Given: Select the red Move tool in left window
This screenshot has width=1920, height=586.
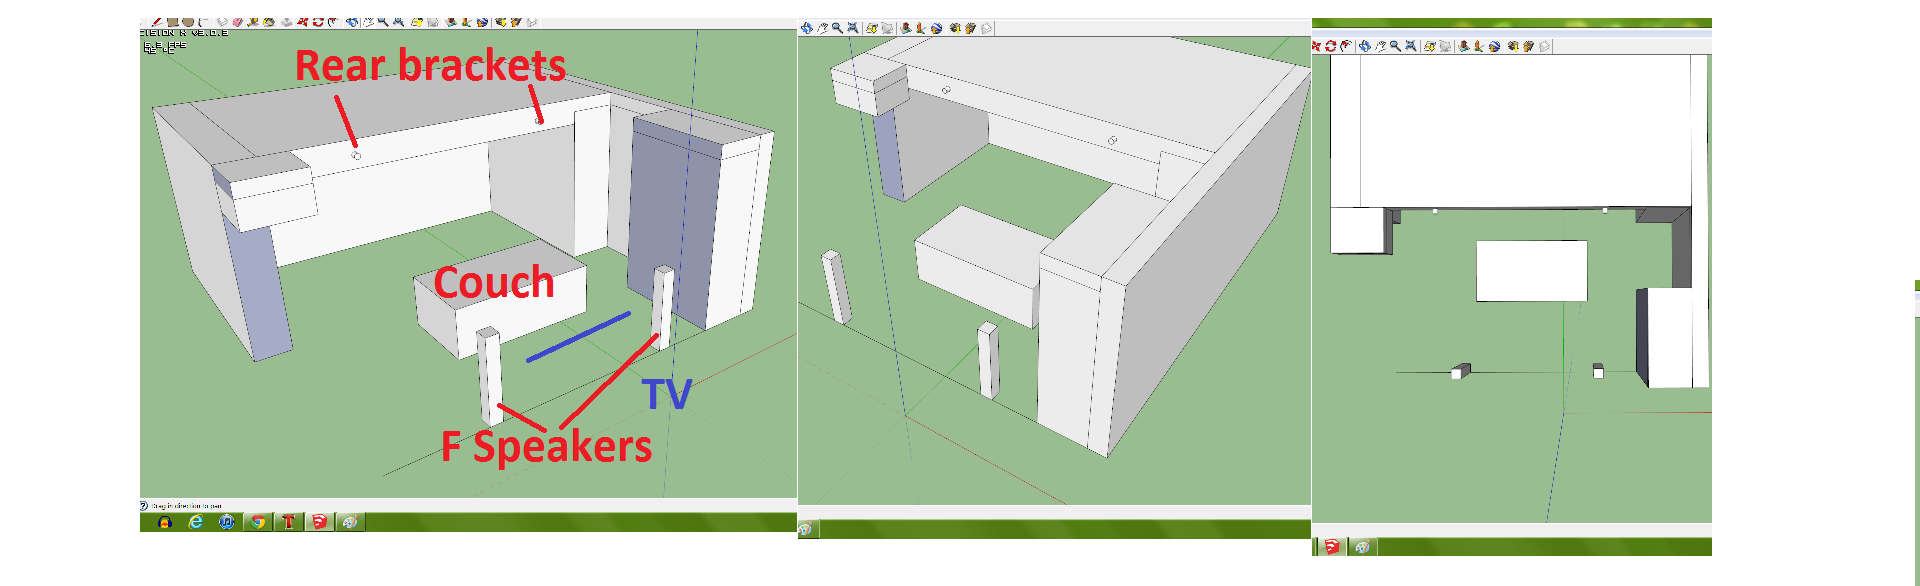Looking at the screenshot, I should (x=302, y=22).
